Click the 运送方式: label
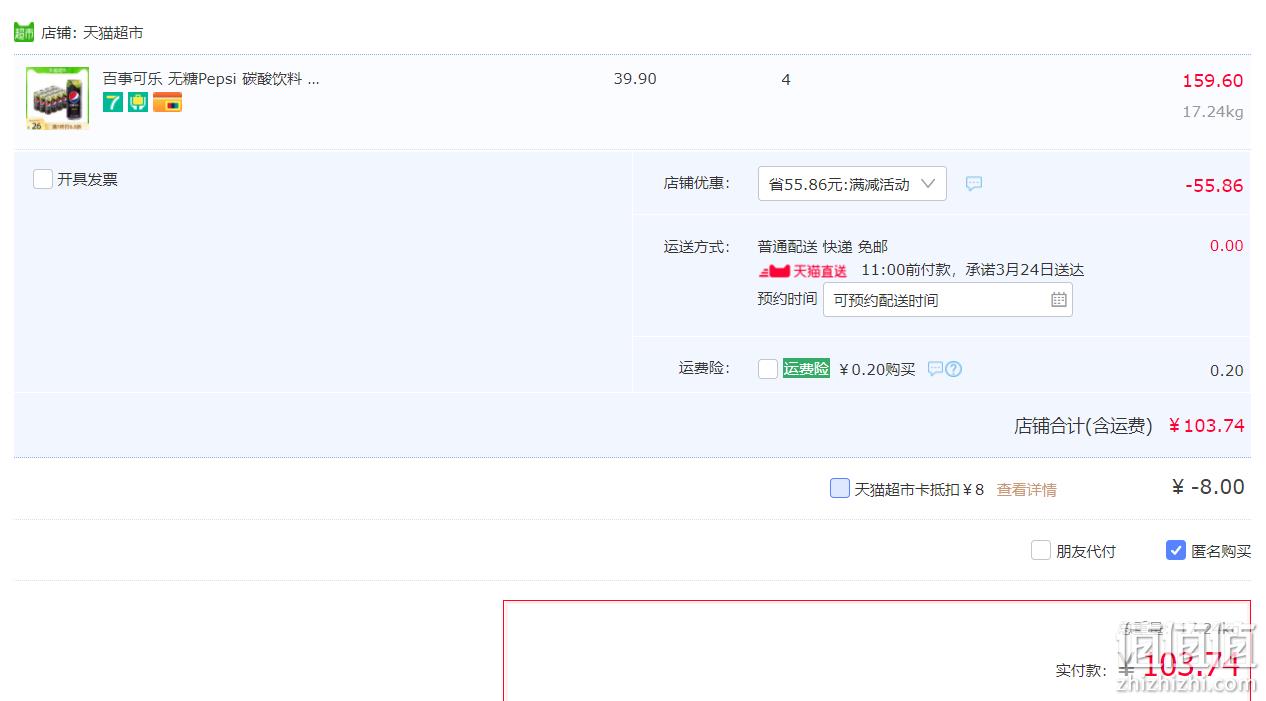This screenshot has height=701, width=1266. pyautogui.click(x=697, y=247)
